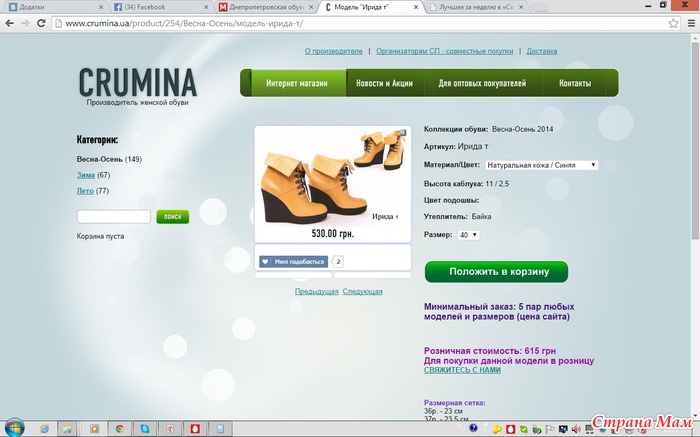This screenshot has height=437, width=700.
Task: Go to Предыдущая product link
Action: coord(317,291)
